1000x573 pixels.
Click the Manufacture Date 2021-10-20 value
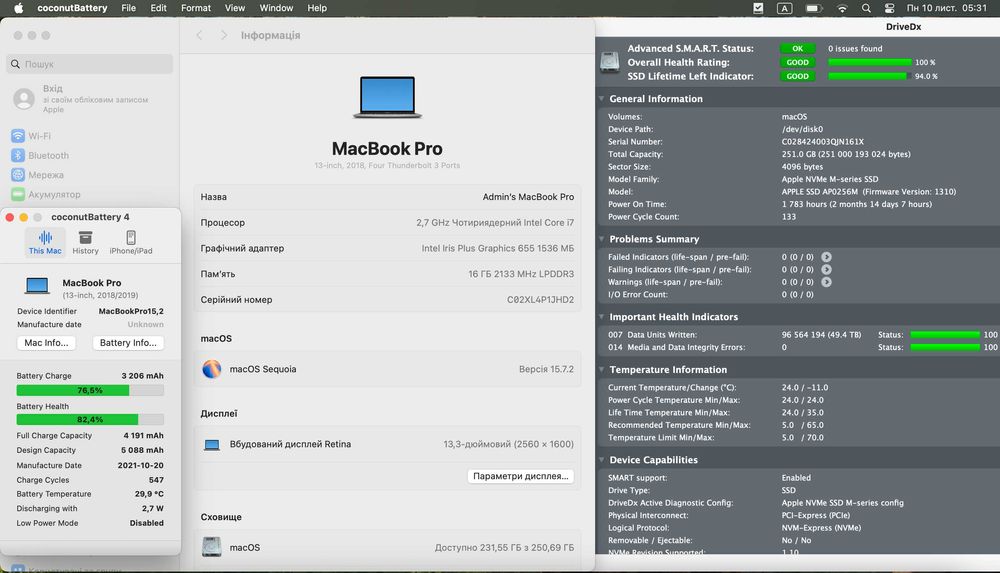click(140, 465)
